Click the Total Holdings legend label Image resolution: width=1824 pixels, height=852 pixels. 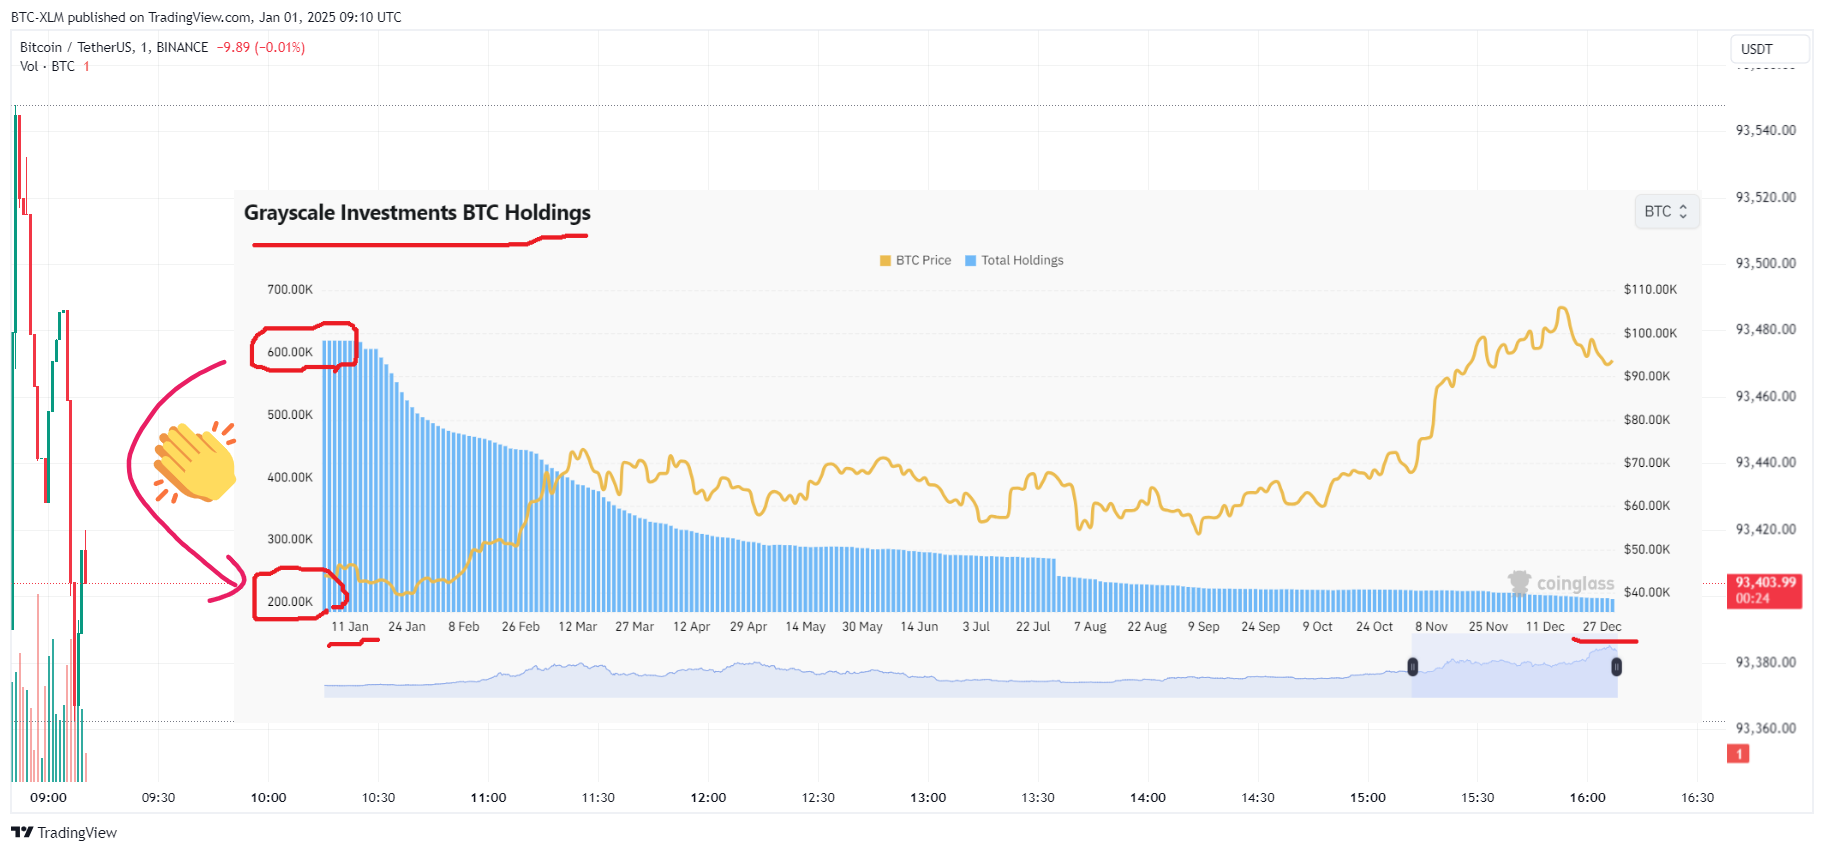tap(1022, 260)
